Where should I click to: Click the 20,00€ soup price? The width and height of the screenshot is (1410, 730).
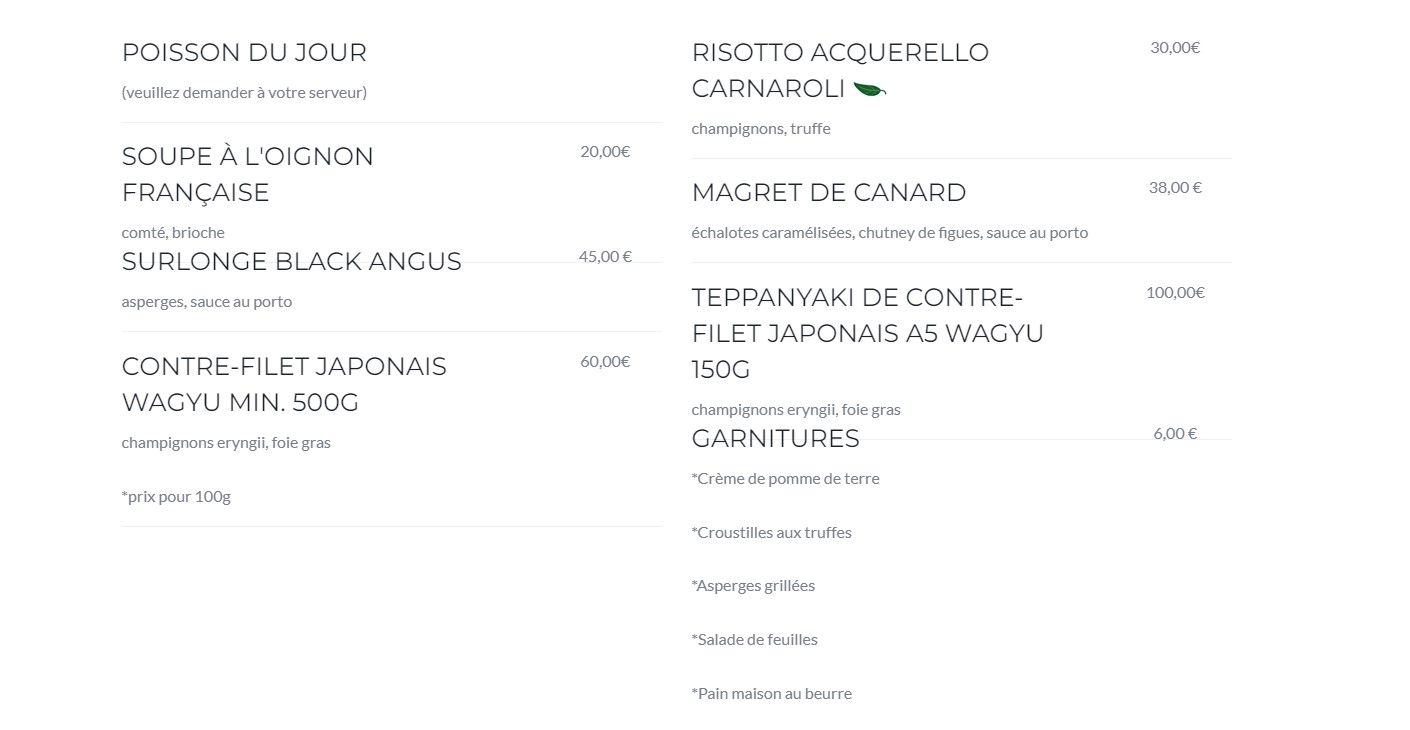click(x=605, y=152)
